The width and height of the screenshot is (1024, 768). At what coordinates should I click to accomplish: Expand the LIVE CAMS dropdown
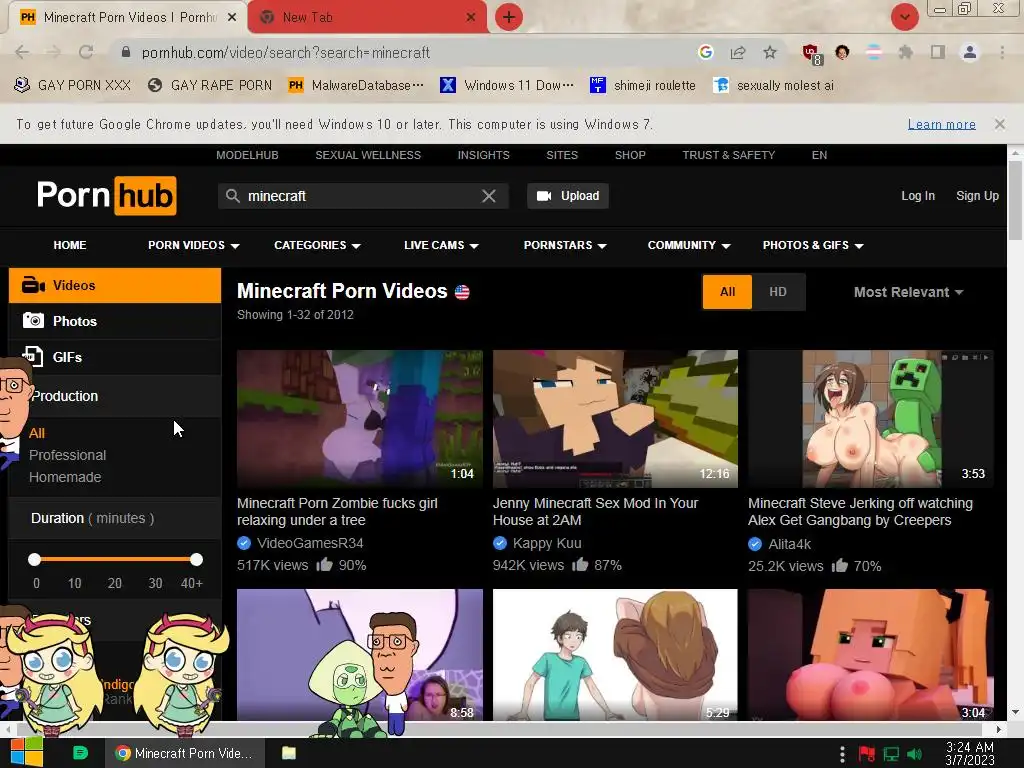(x=441, y=245)
